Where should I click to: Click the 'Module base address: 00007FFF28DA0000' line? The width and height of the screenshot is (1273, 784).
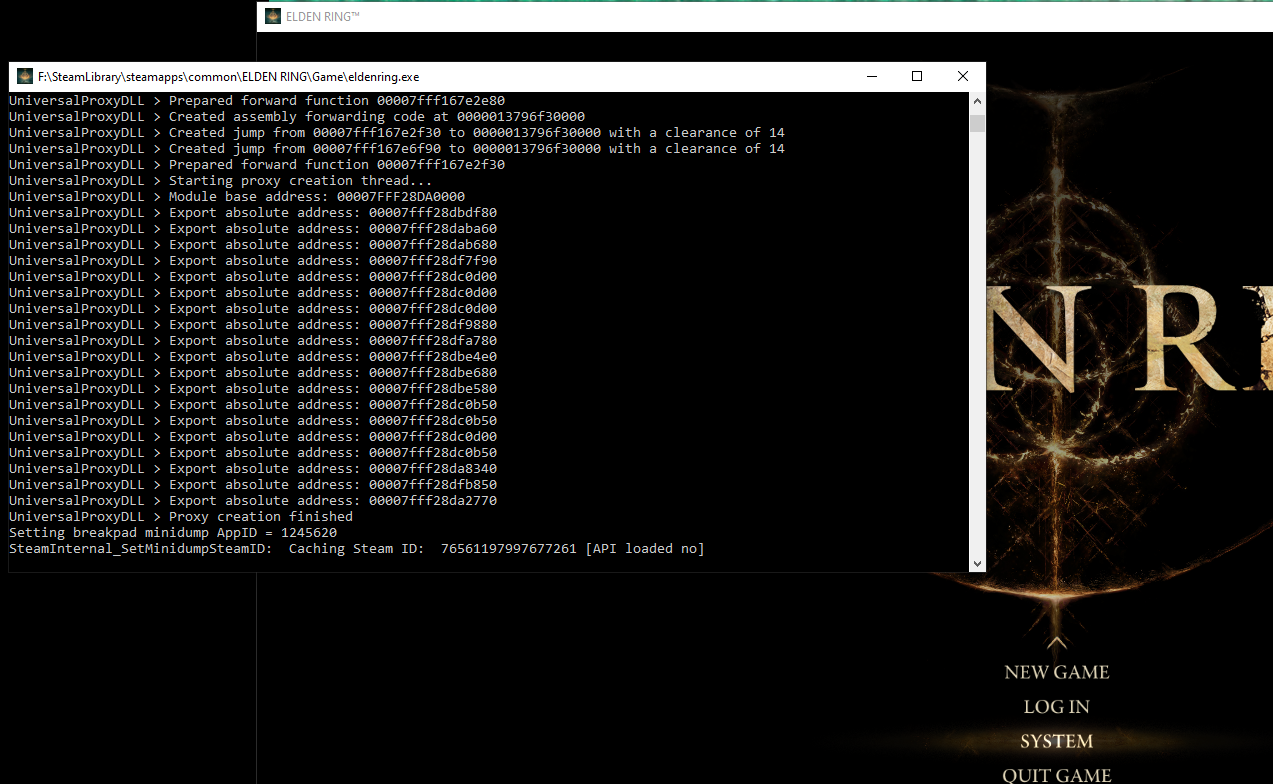pyautogui.click(x=237, y=197)
